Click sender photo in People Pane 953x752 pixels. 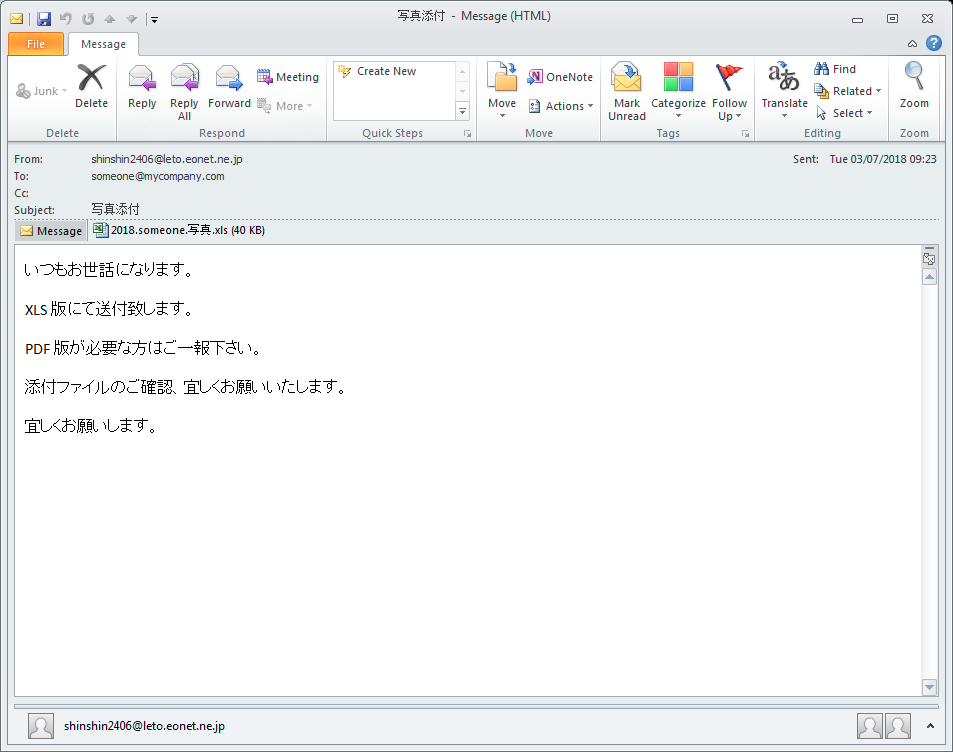[x=41, y=726]
